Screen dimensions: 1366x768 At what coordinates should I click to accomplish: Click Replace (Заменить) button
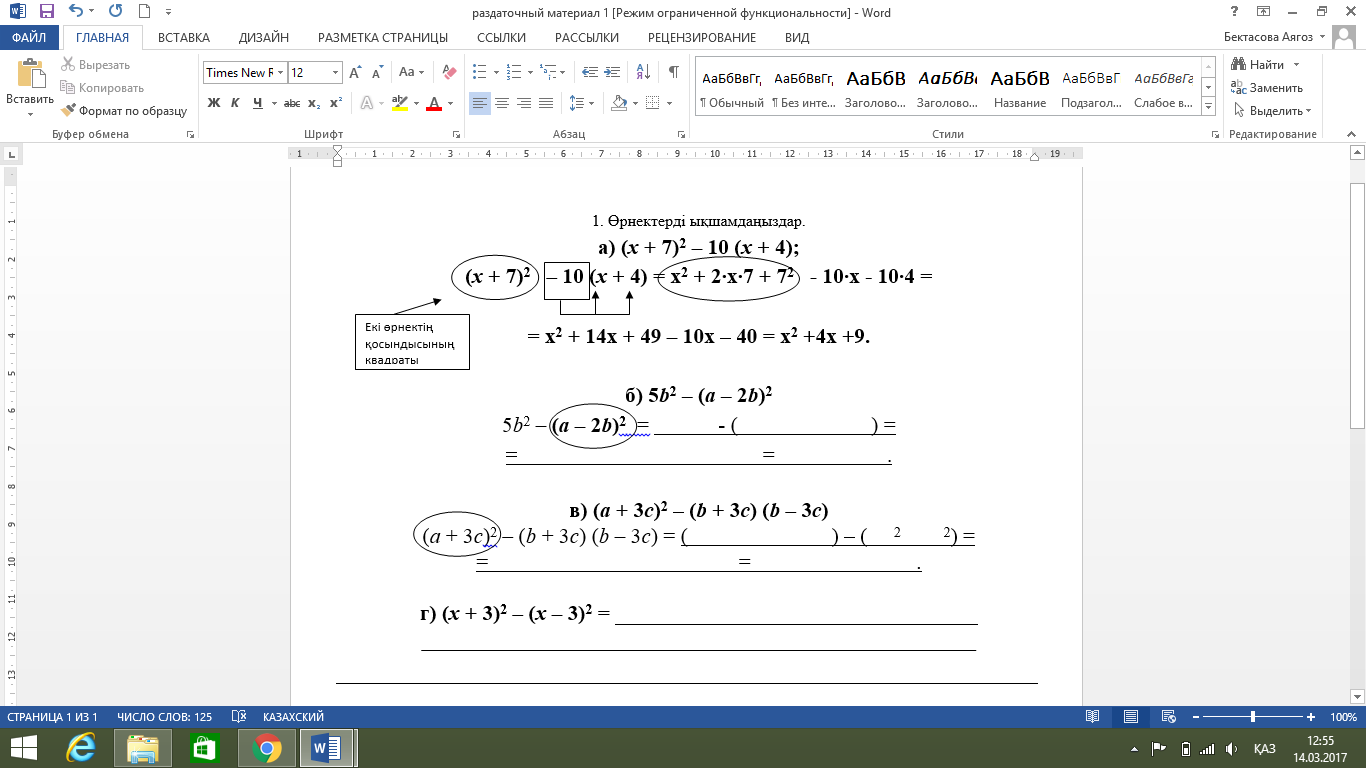1267,88
